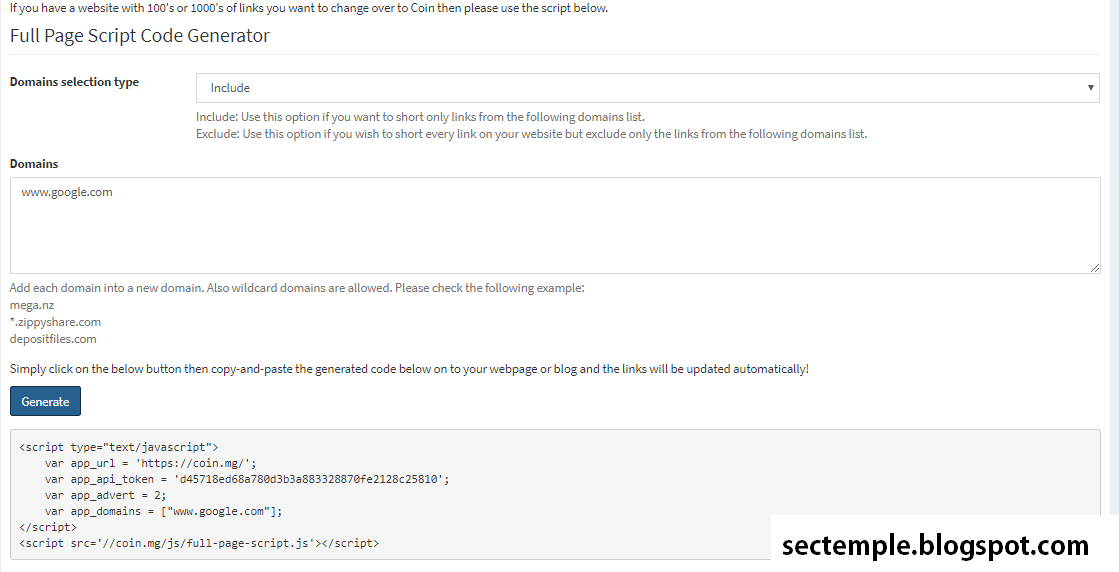1119x572 pixels.
Task: Click the Full Page Script Code Generator heading
Action: pyautogui.click(x=140, y=36)
